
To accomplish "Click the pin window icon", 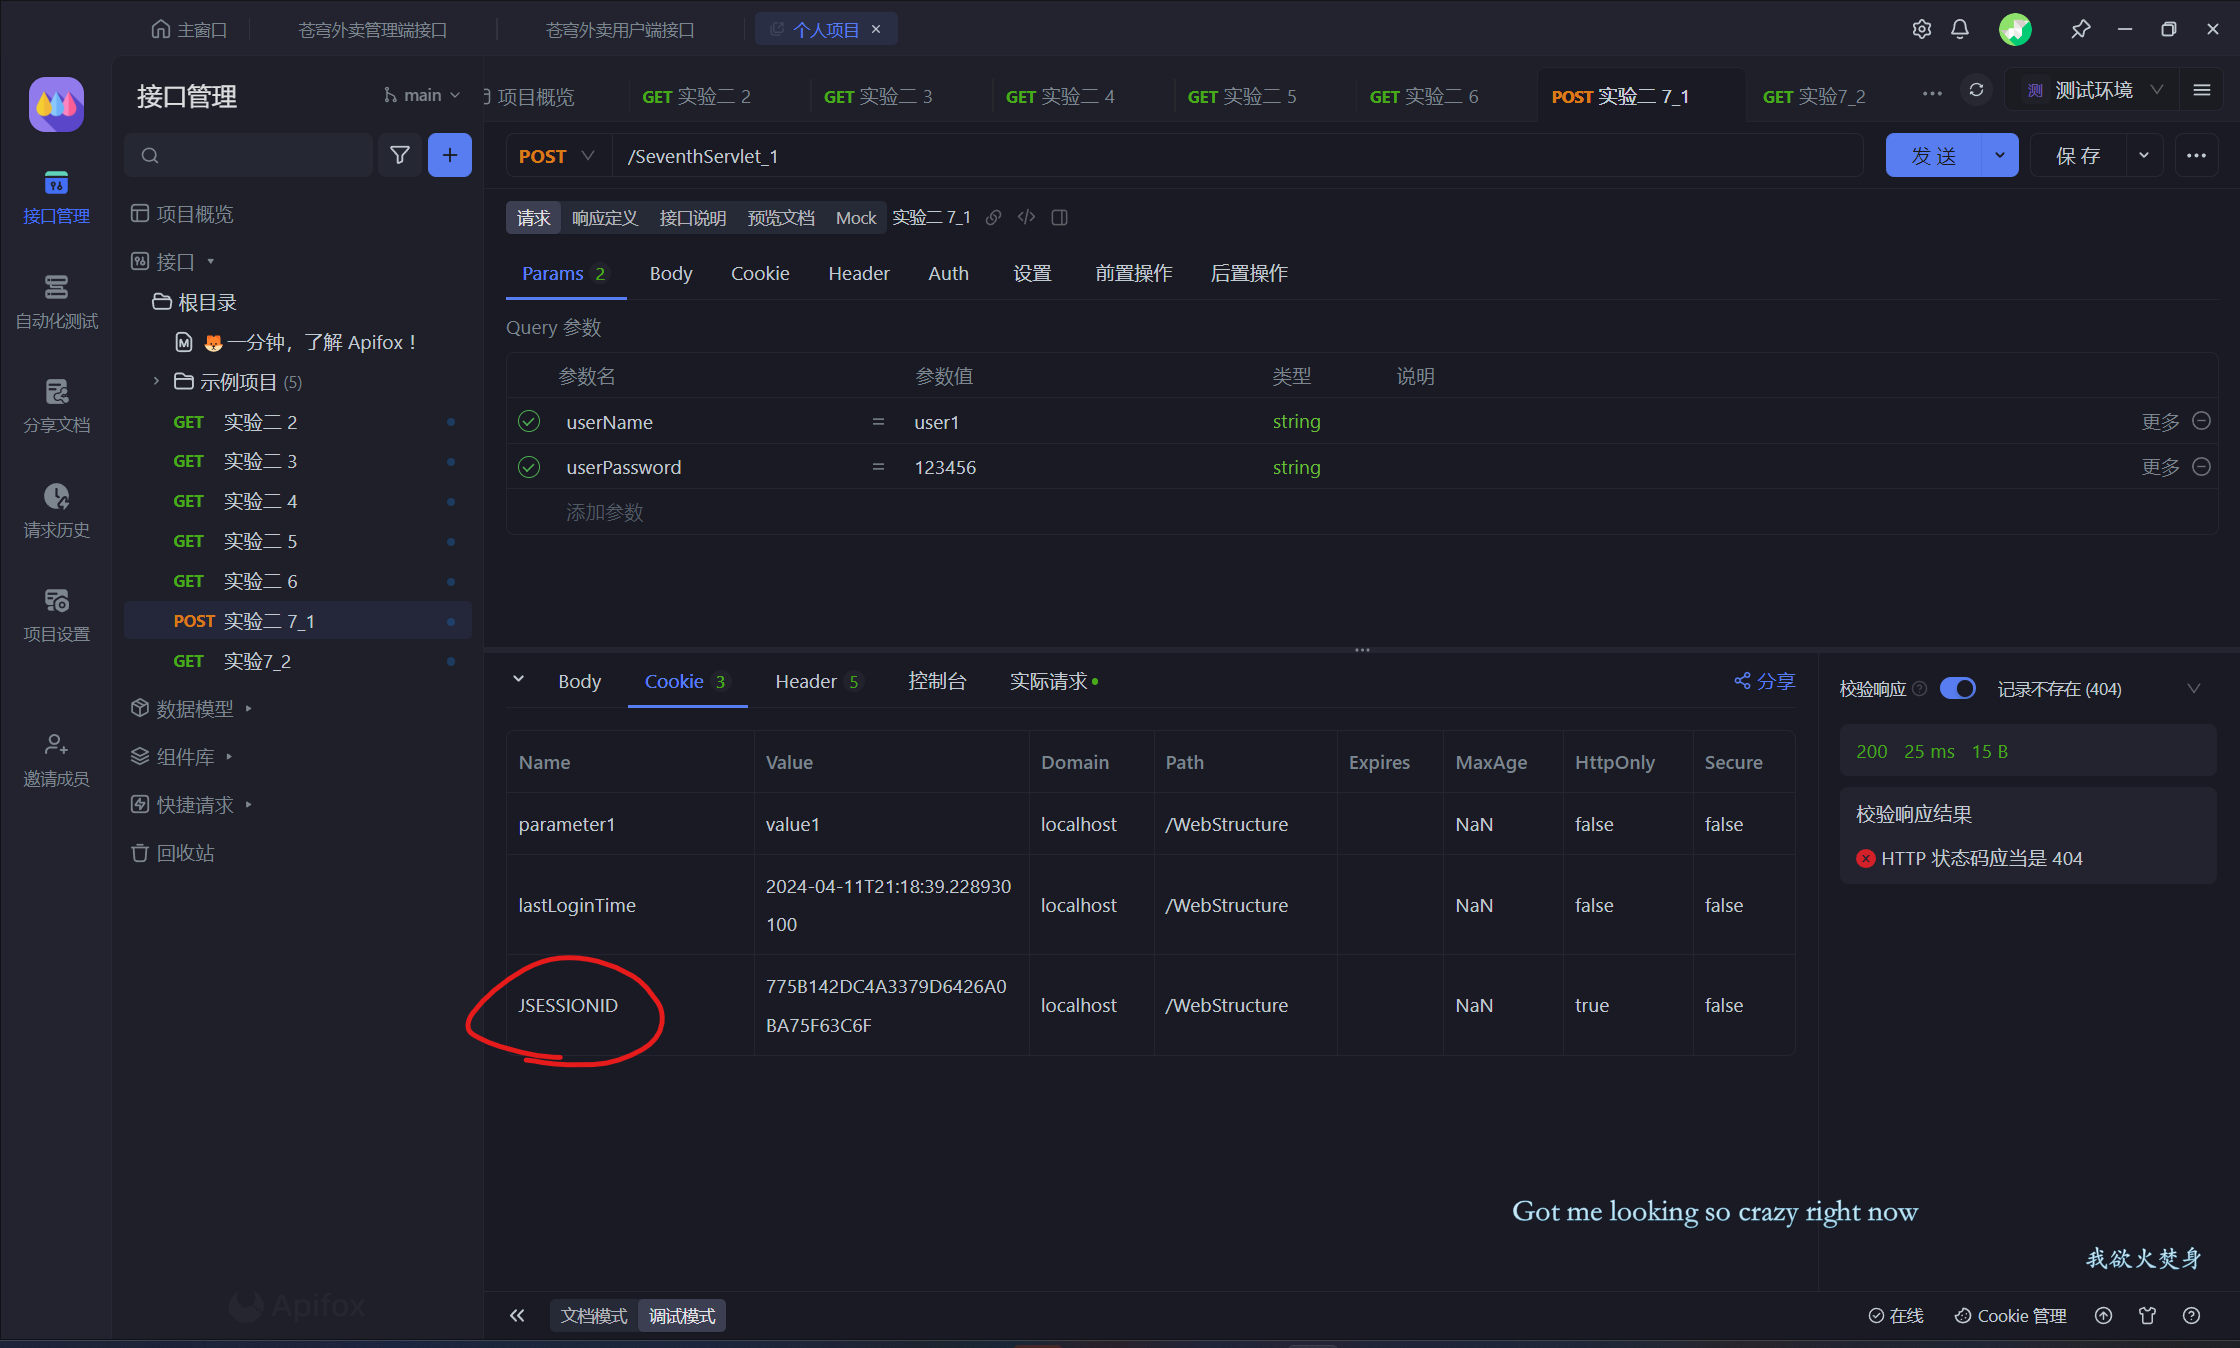I will click(x=2081, y=29).
